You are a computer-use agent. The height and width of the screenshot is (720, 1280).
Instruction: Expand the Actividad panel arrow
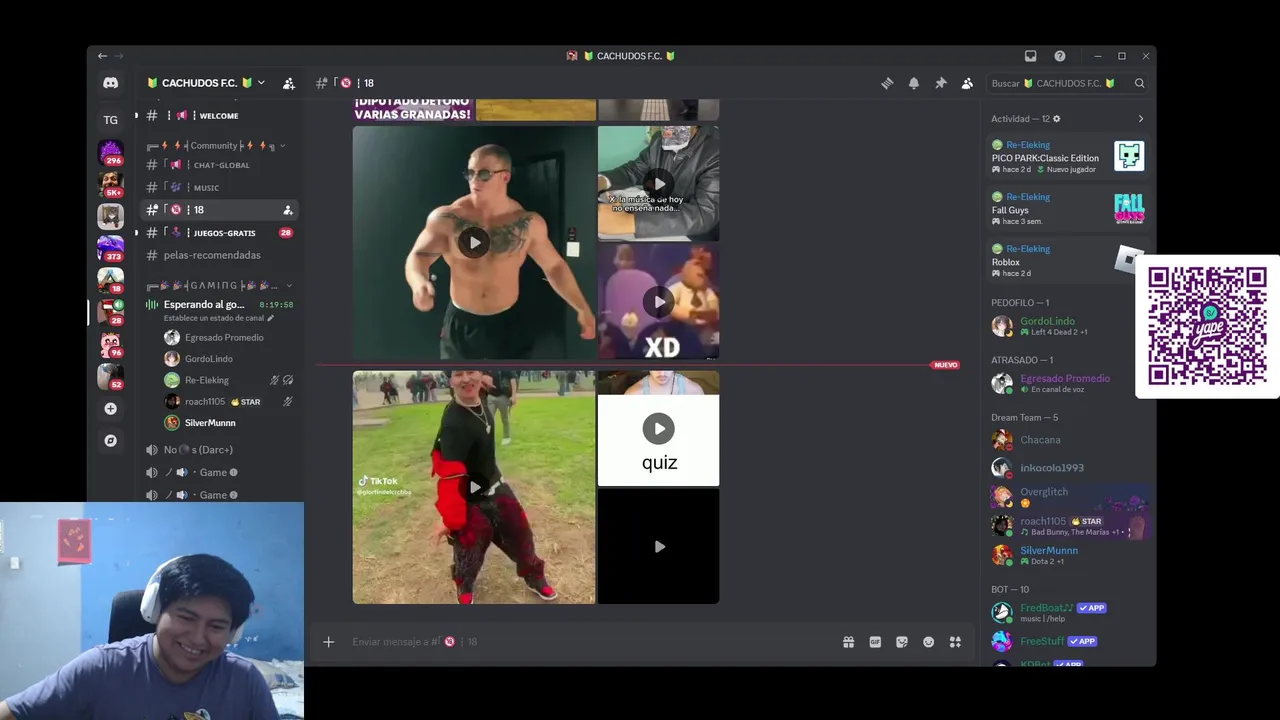[x=1141, y=119]
